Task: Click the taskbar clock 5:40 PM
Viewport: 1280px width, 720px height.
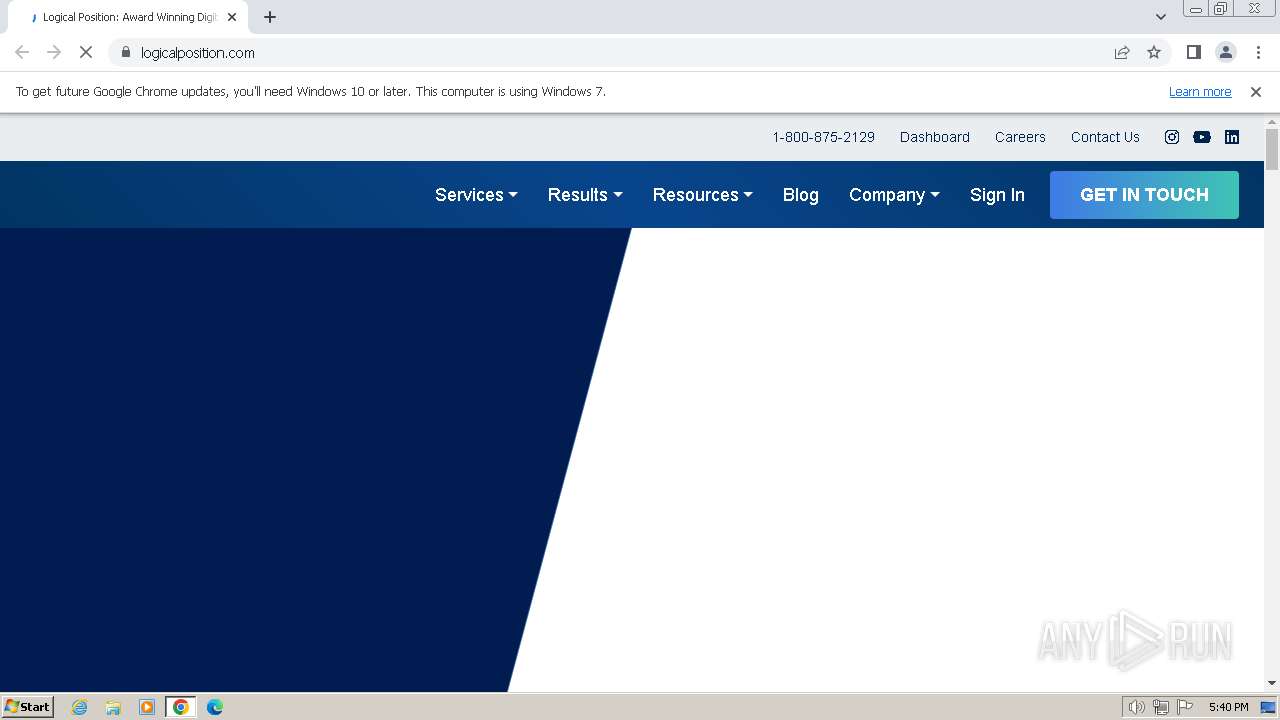Action: (1228, 707)
